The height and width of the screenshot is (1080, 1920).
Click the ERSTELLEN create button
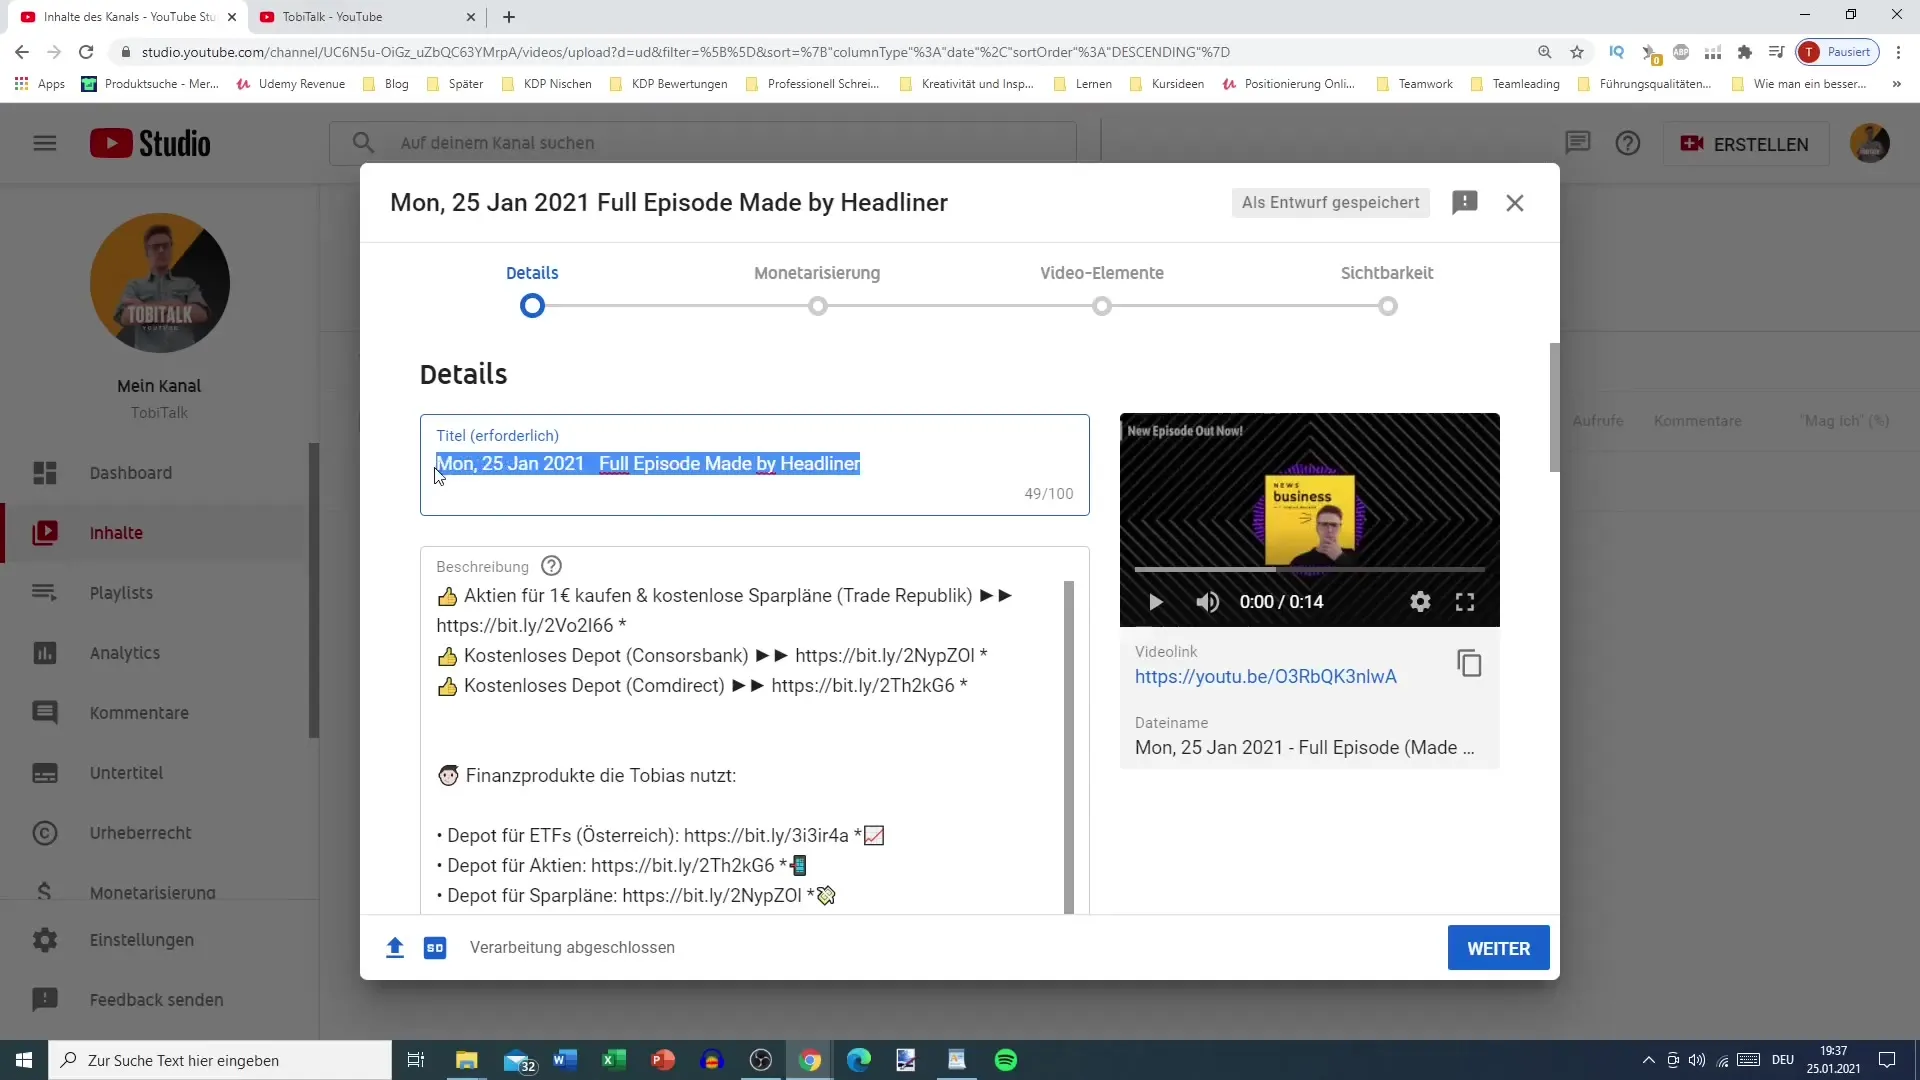[1745, 144]
